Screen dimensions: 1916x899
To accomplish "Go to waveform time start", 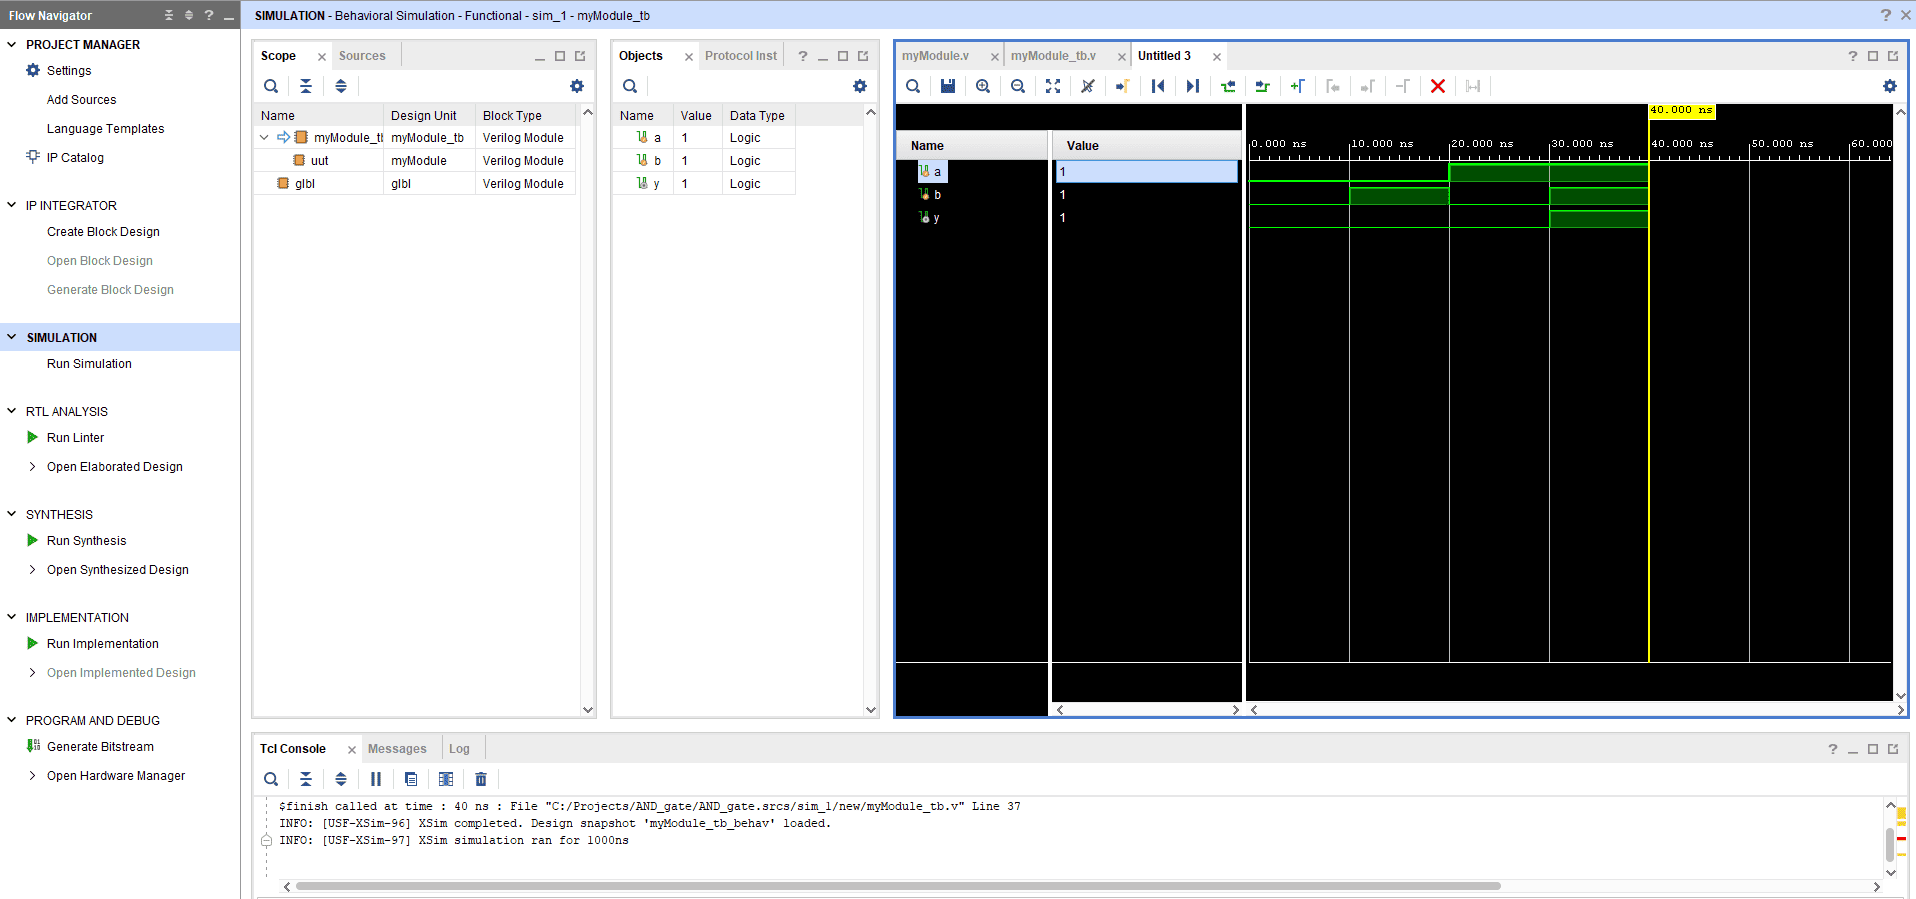I will pos(1157,86).
